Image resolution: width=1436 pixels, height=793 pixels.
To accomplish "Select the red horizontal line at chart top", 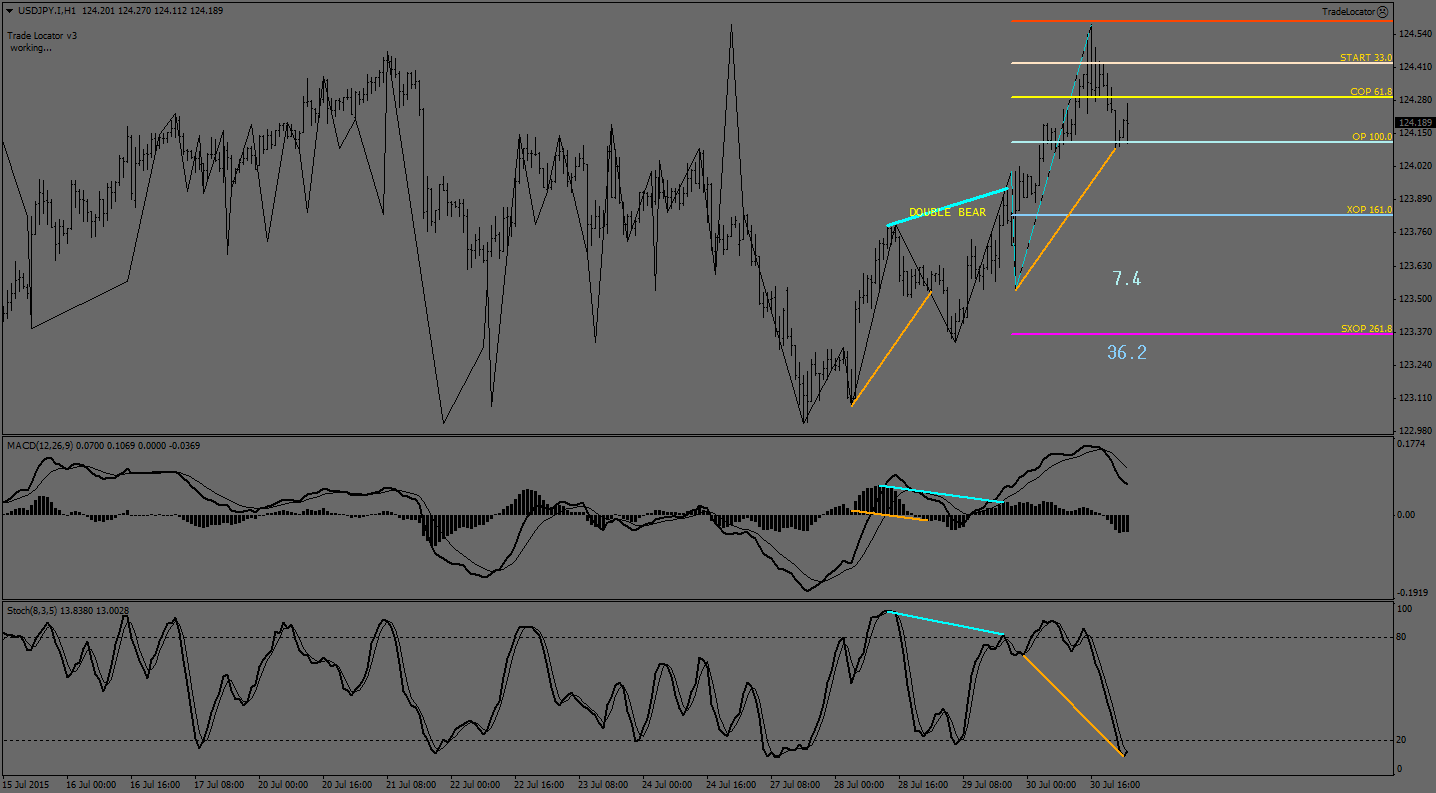I will coord(1200,20).
